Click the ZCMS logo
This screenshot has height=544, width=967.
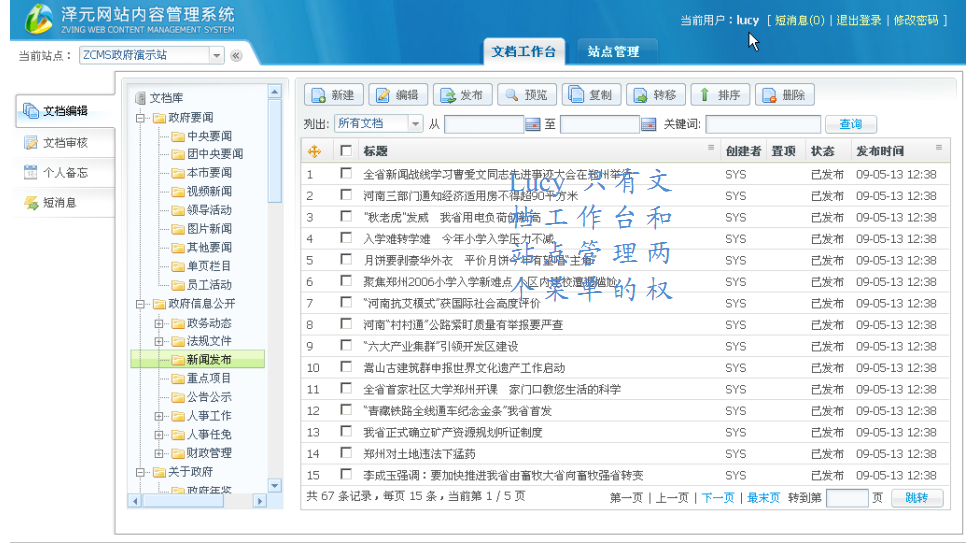tap(38, 19)
